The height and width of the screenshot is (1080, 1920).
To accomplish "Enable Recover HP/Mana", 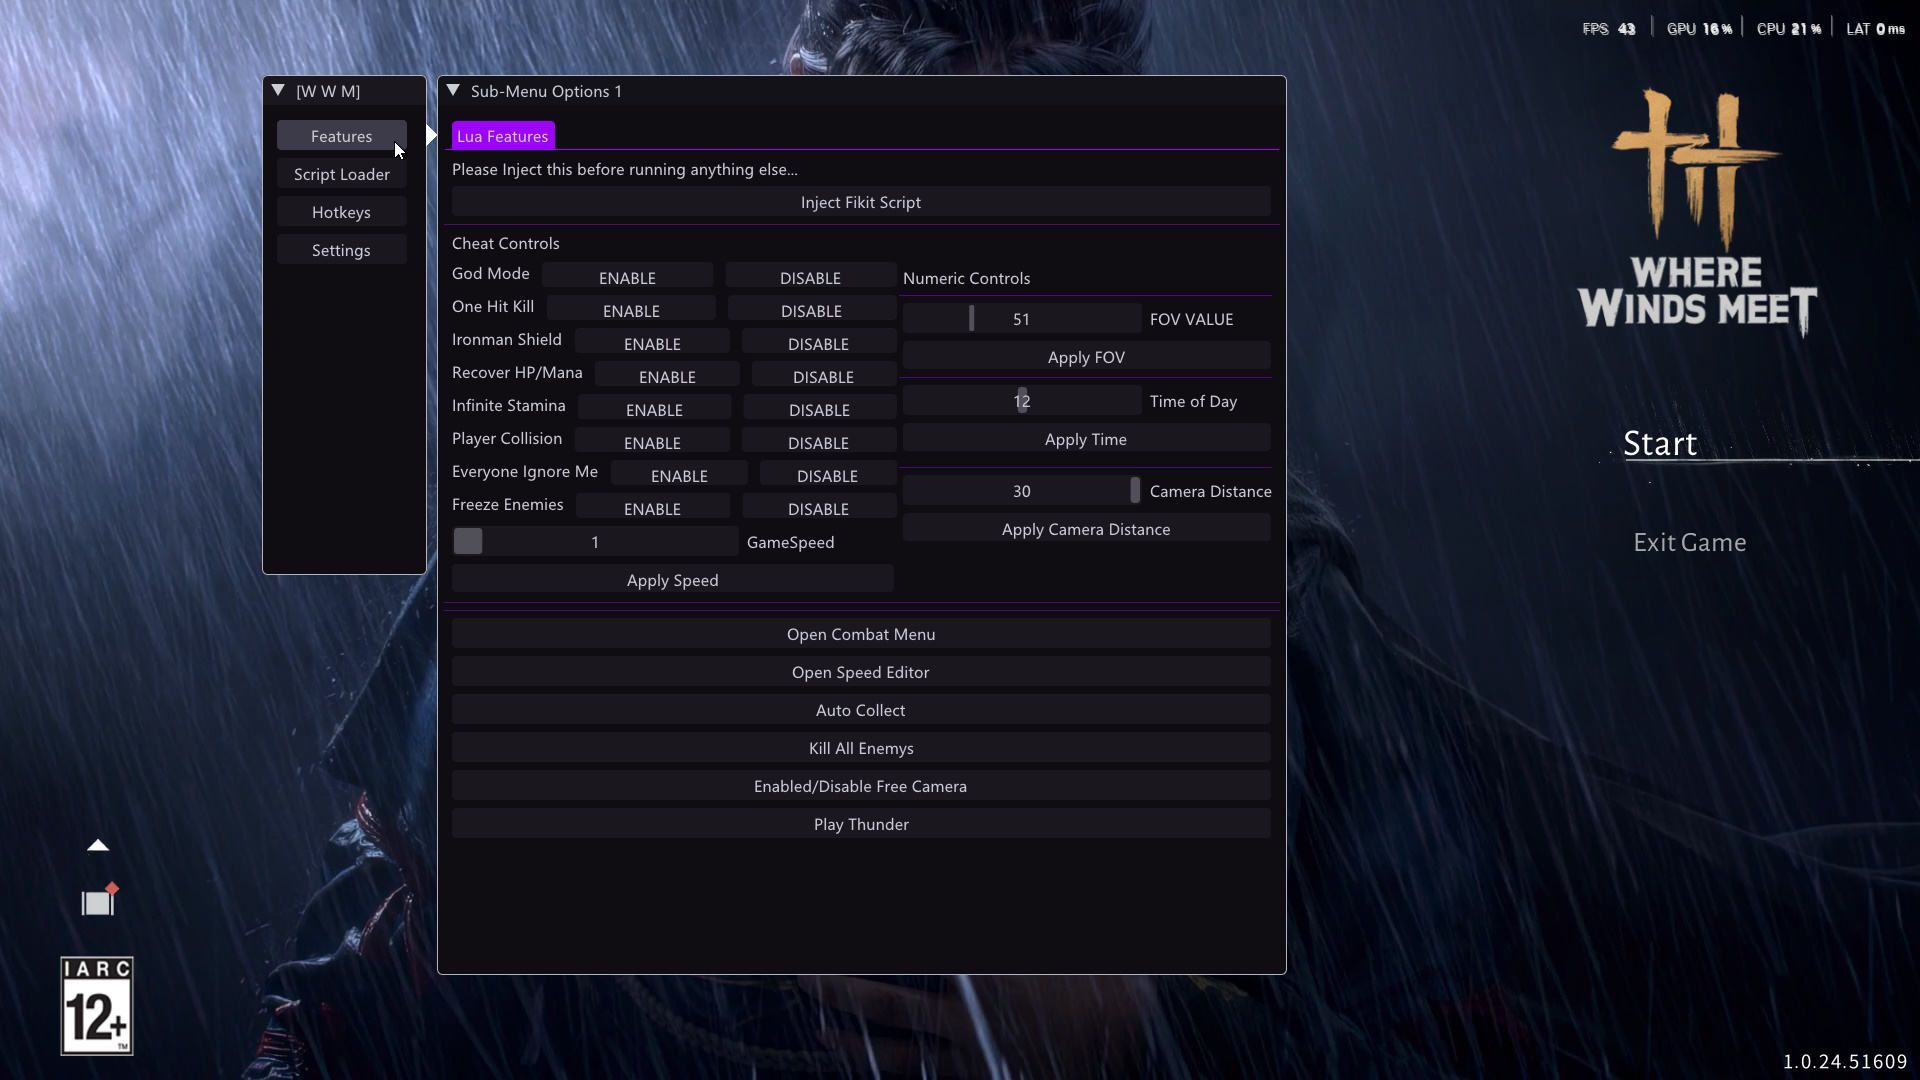I will [x=667, y=376].
